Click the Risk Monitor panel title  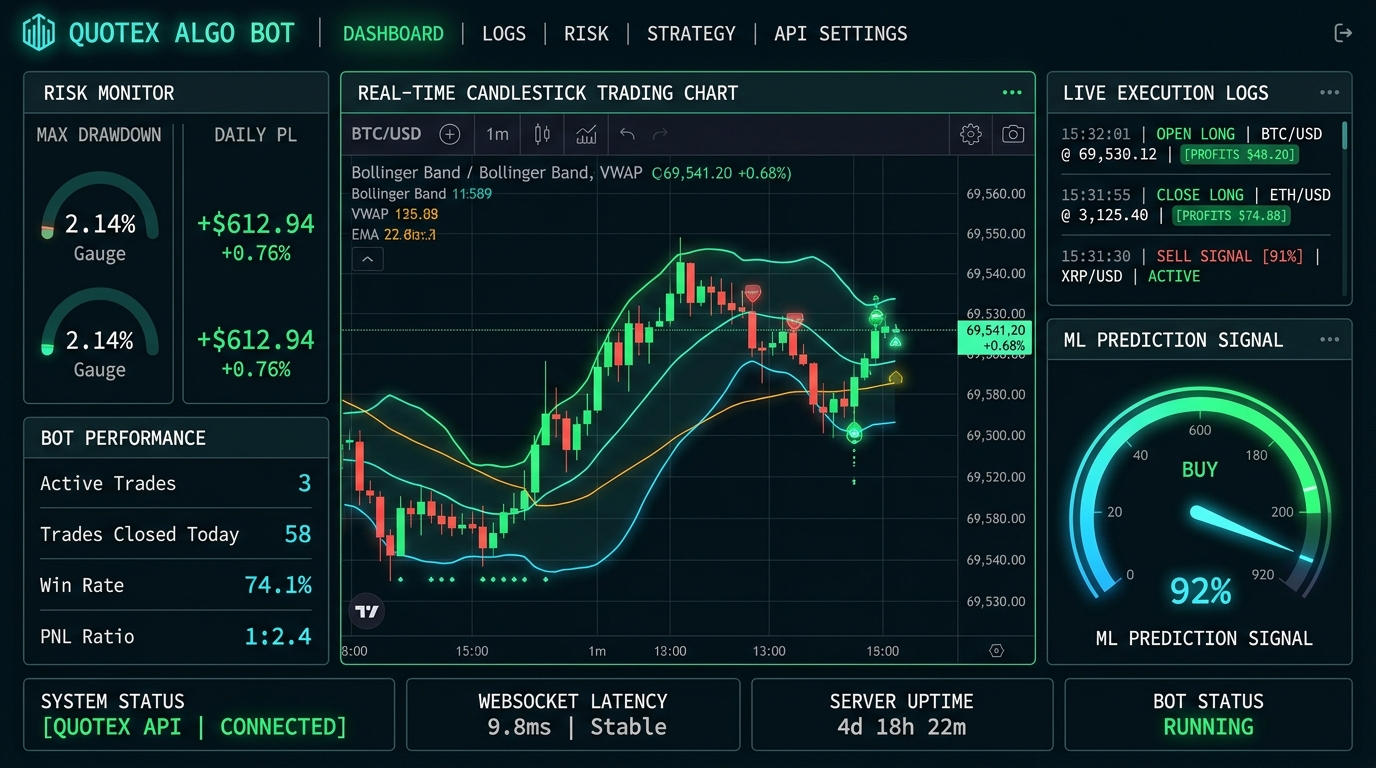[109, 93]
